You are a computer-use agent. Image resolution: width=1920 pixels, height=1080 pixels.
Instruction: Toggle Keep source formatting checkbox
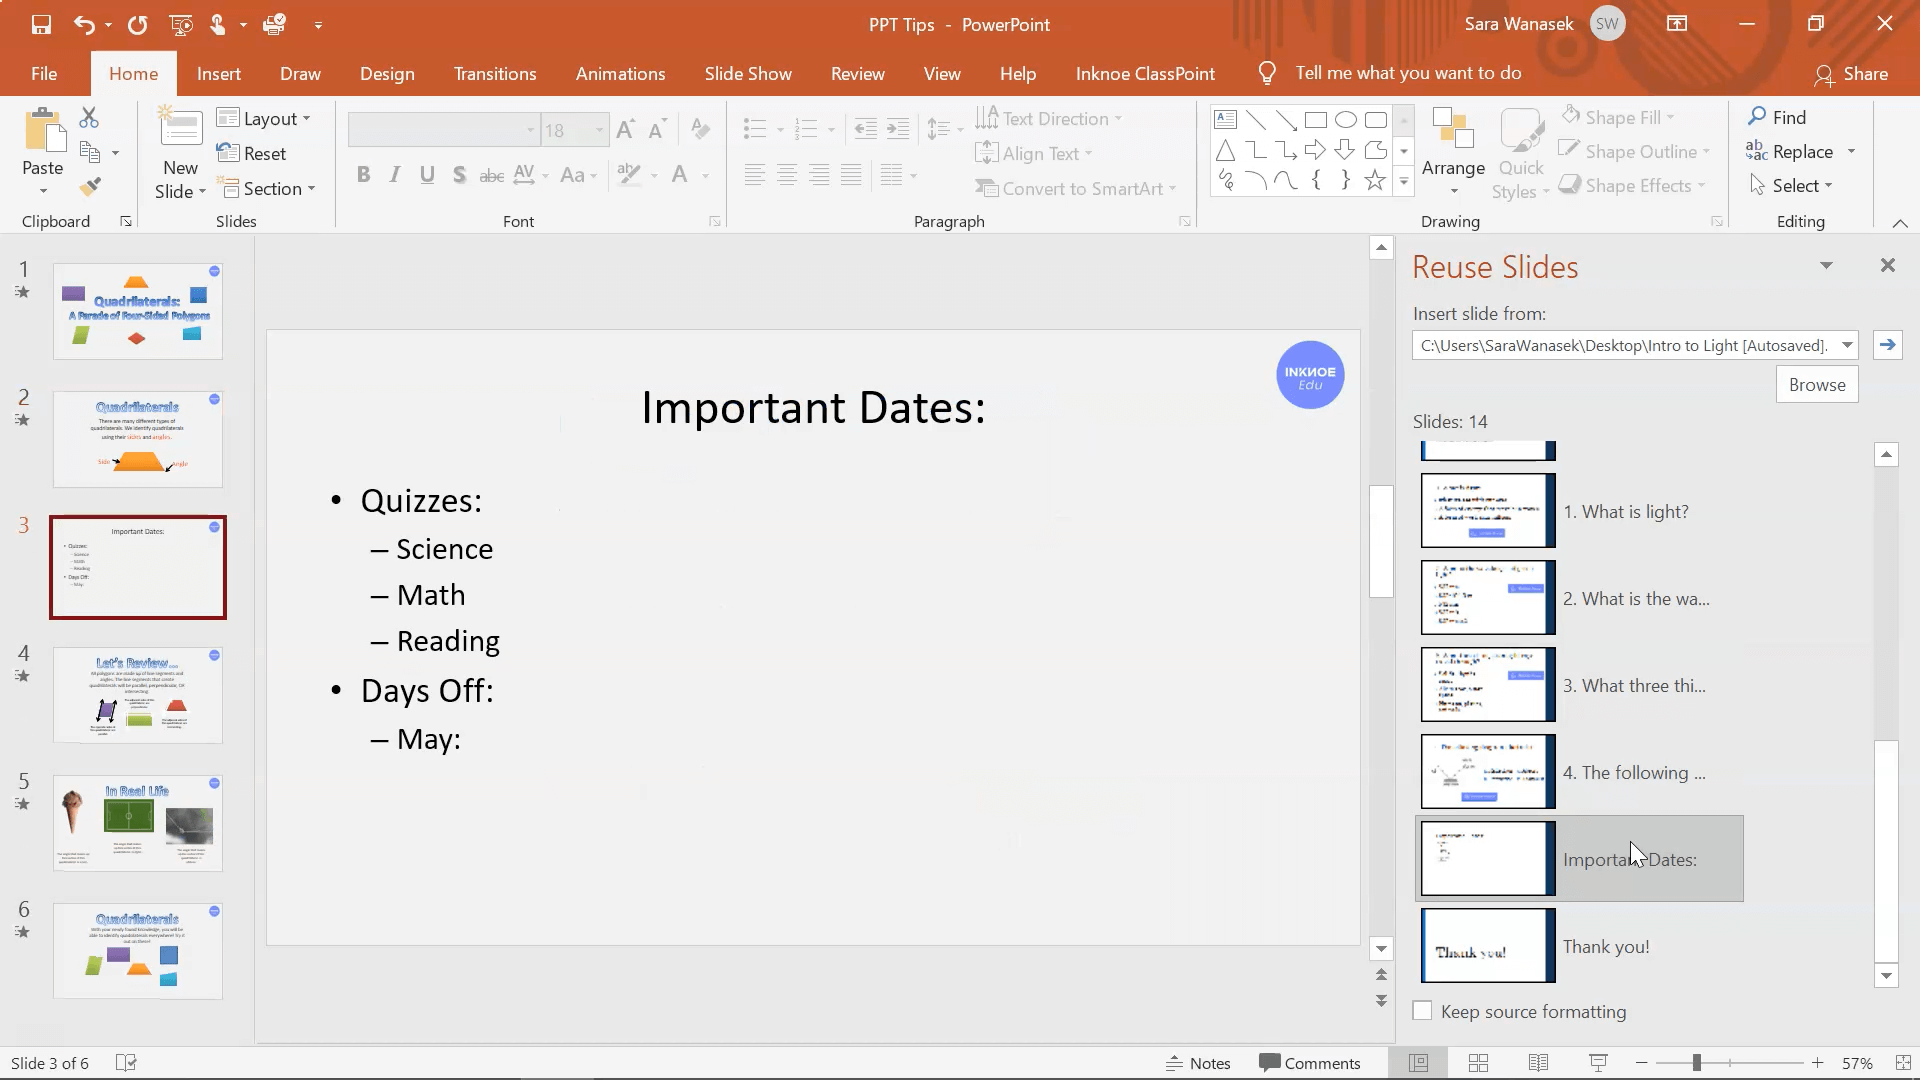pyautogui.click(x=1422, y=1010)
